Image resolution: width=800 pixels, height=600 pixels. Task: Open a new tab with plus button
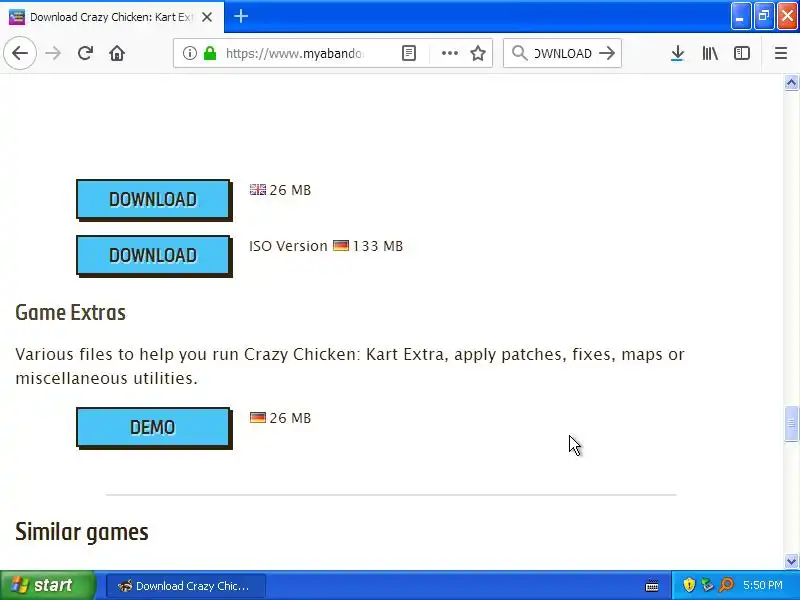point(241,16)
